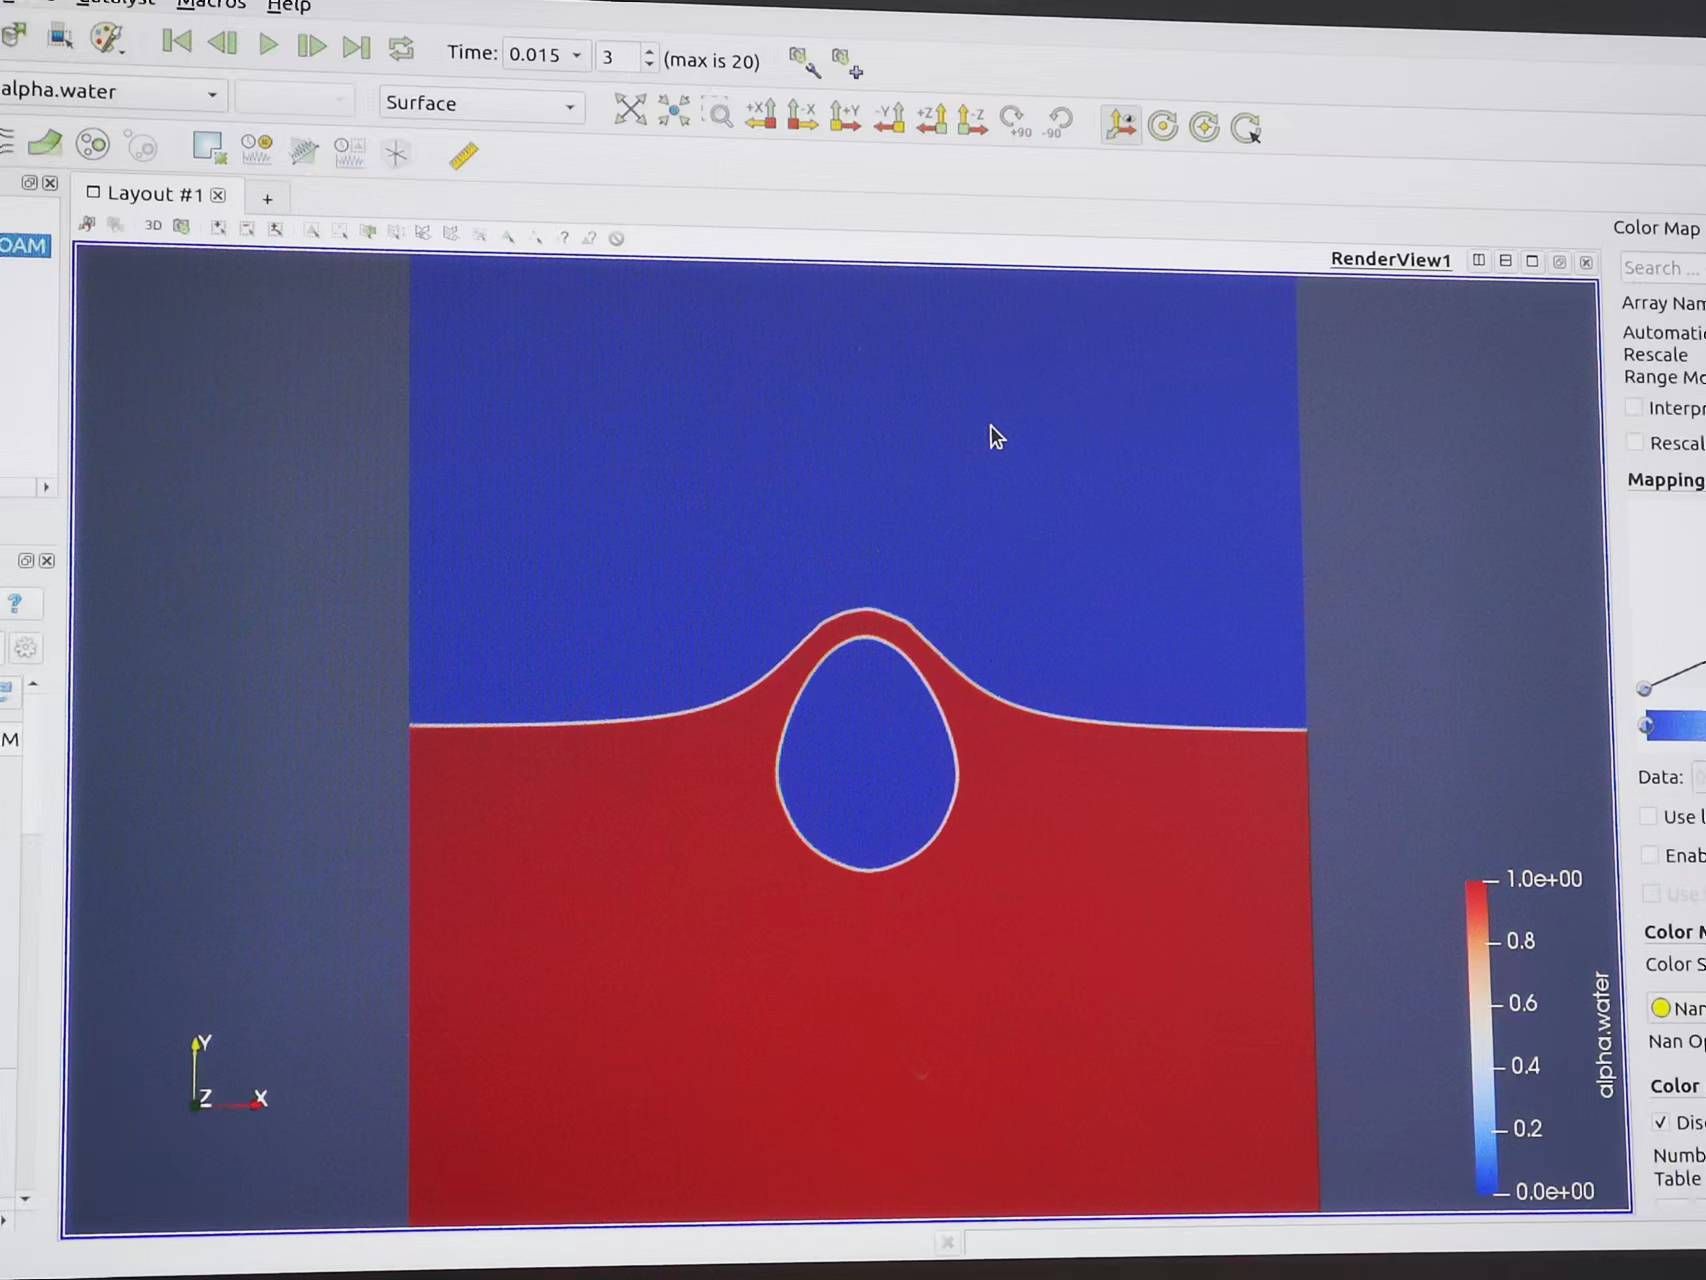Apply the Slice or Clip green filter icon

click(45, 143)
